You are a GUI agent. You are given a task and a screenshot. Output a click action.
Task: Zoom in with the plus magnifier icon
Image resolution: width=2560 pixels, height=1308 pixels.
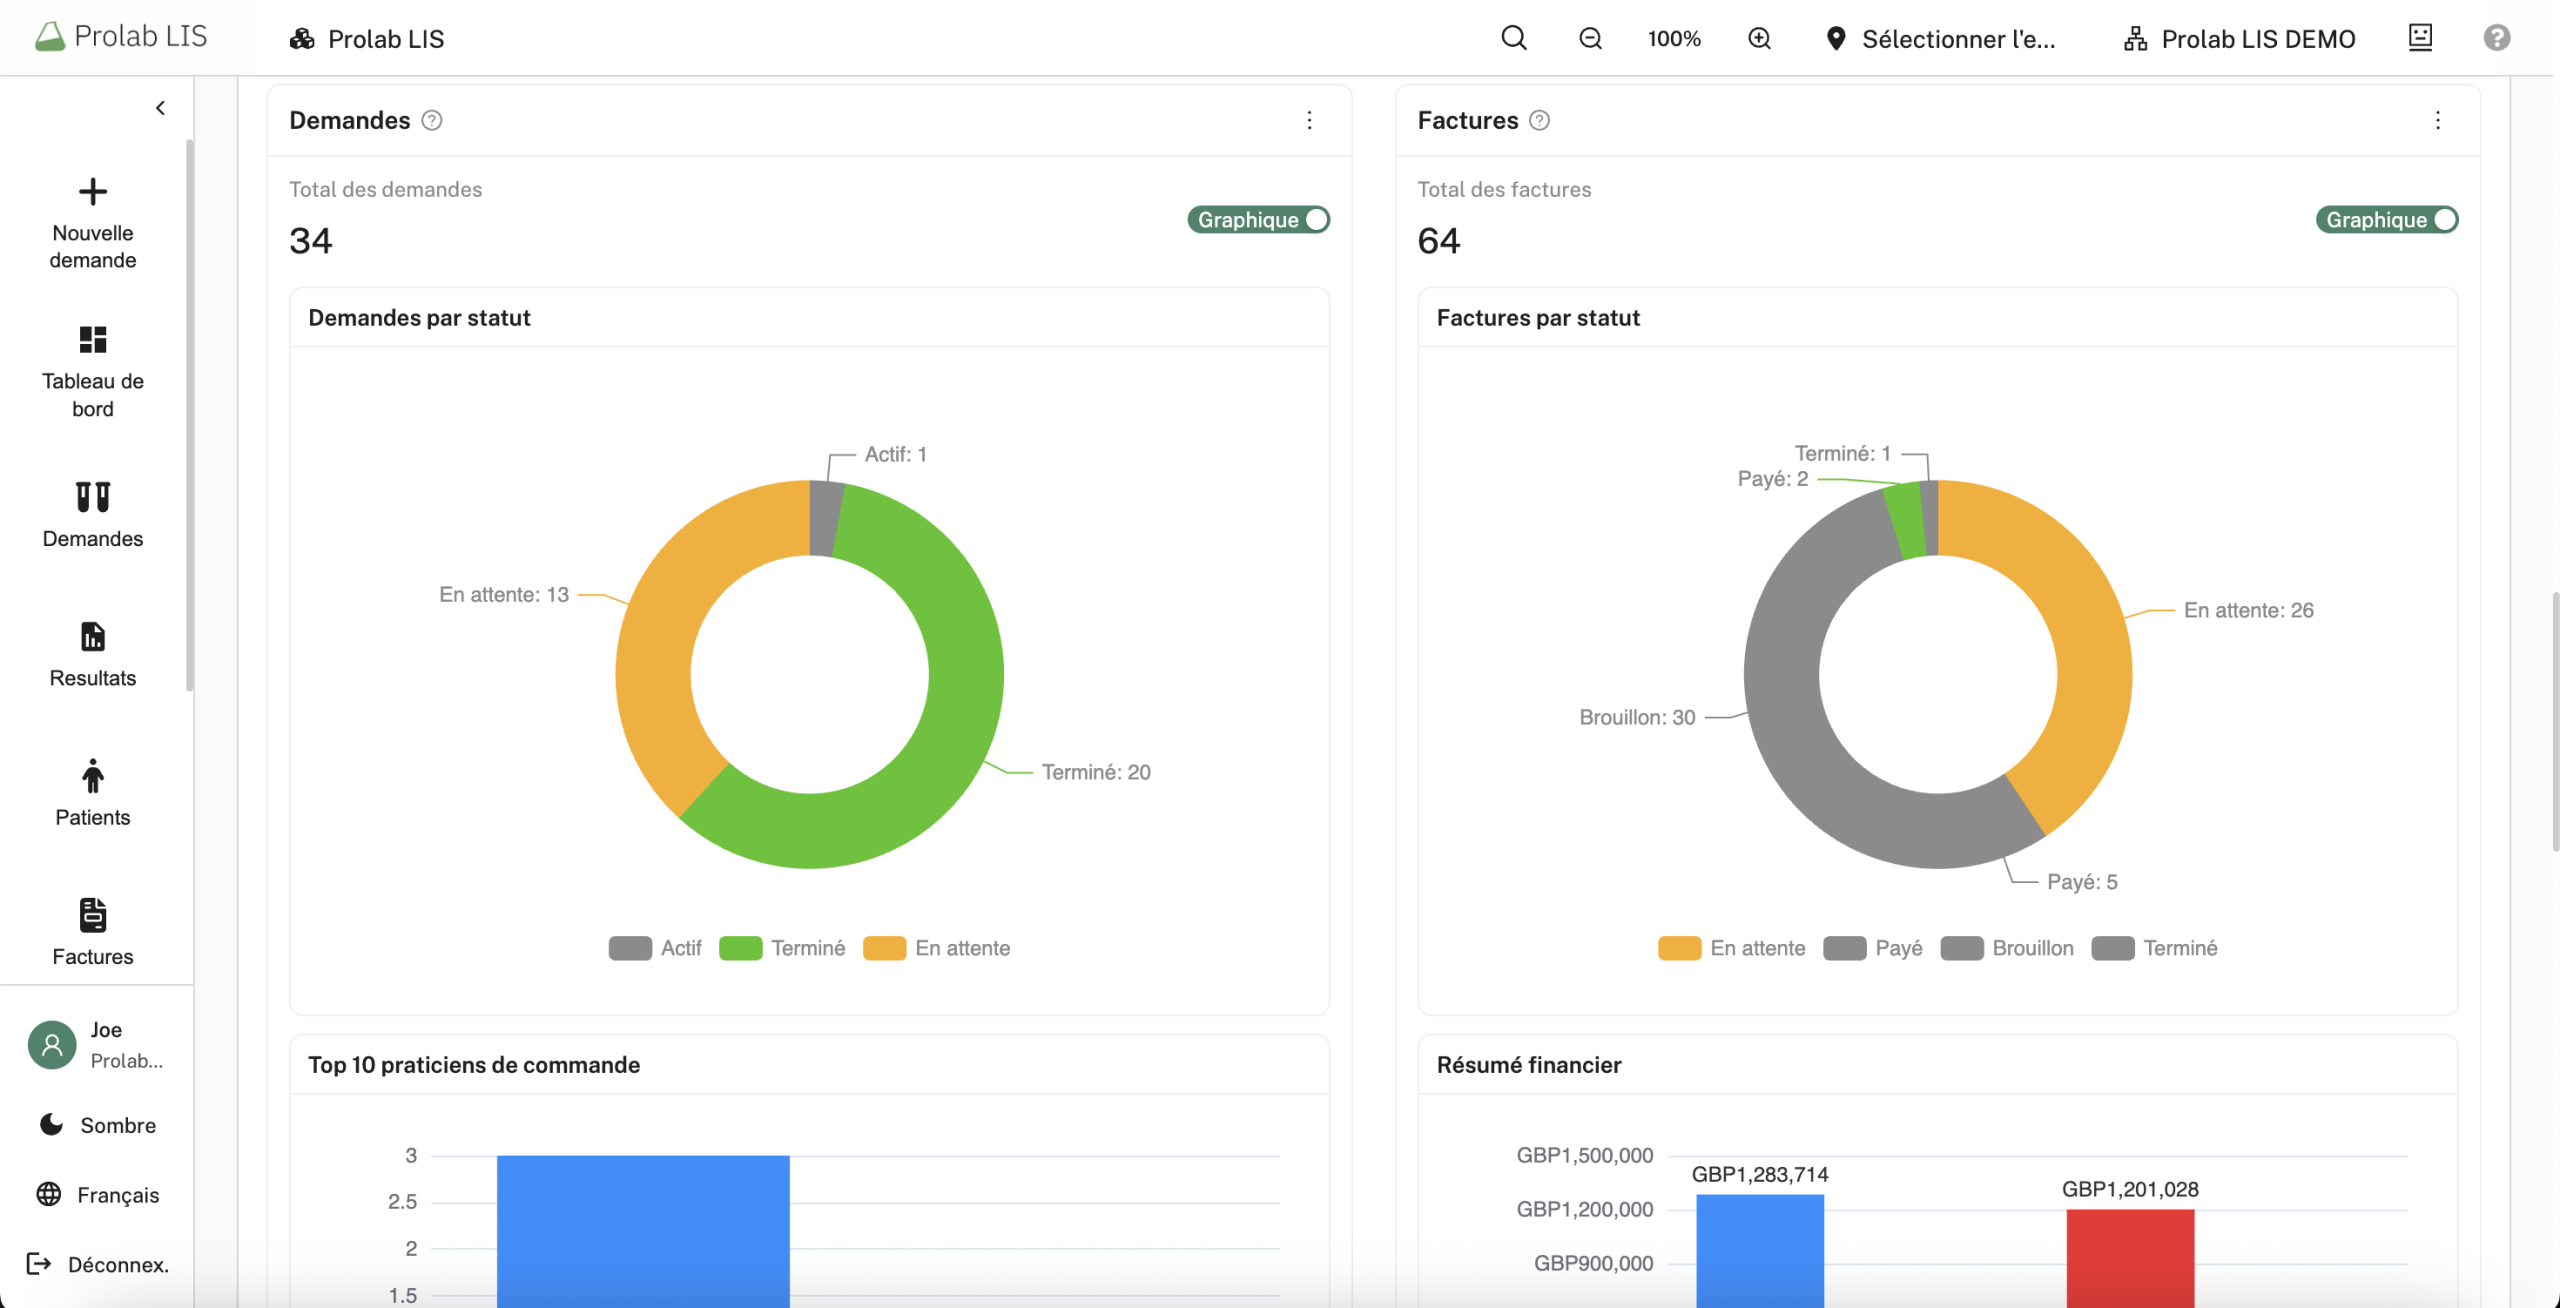click(x=1759, y=38)
